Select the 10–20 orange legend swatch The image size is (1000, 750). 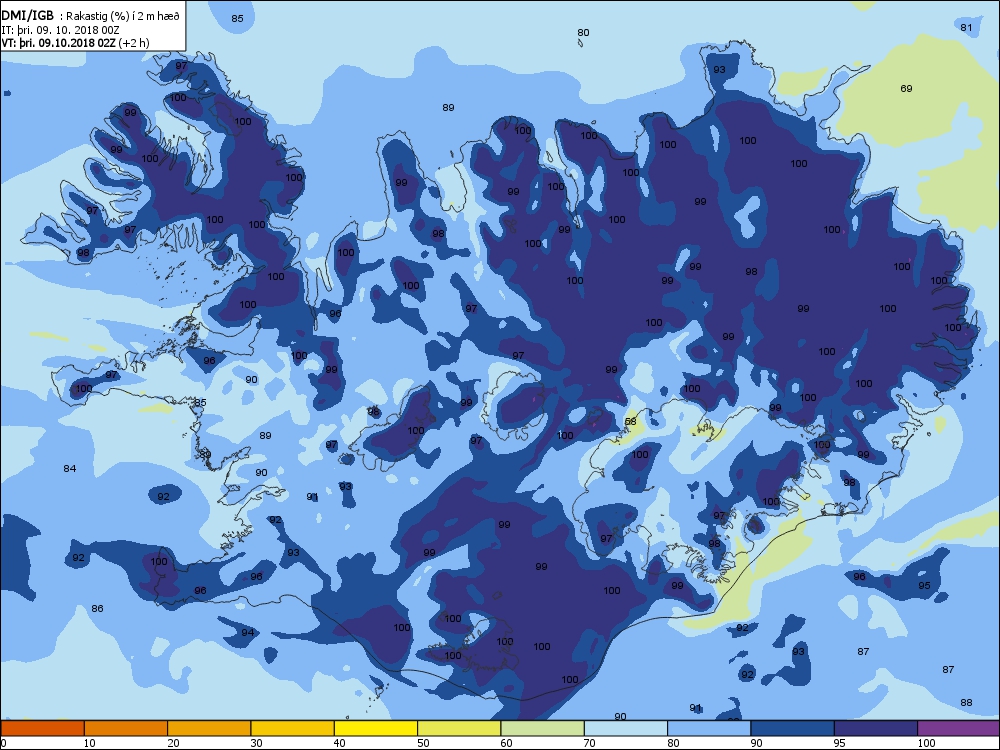pyautogui.click(x=126, y=728)
